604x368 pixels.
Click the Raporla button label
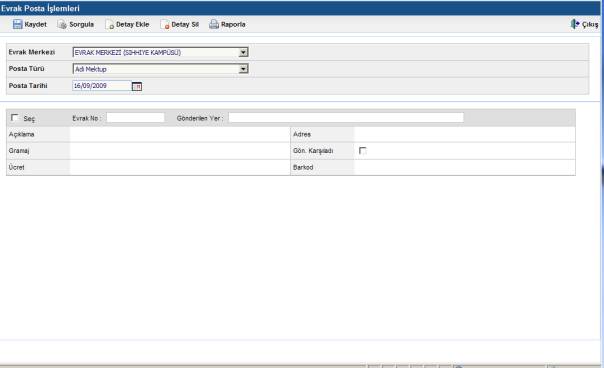coord(233,24)
